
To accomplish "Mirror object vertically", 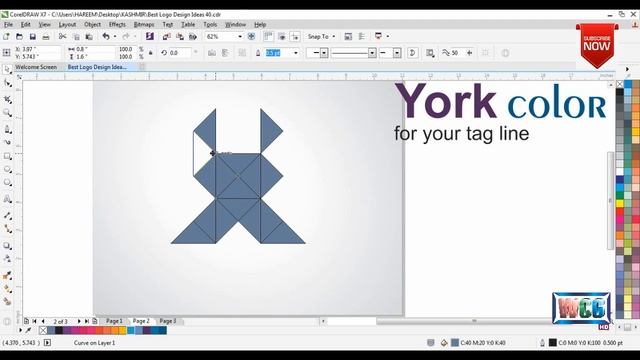I will point(225,53).
